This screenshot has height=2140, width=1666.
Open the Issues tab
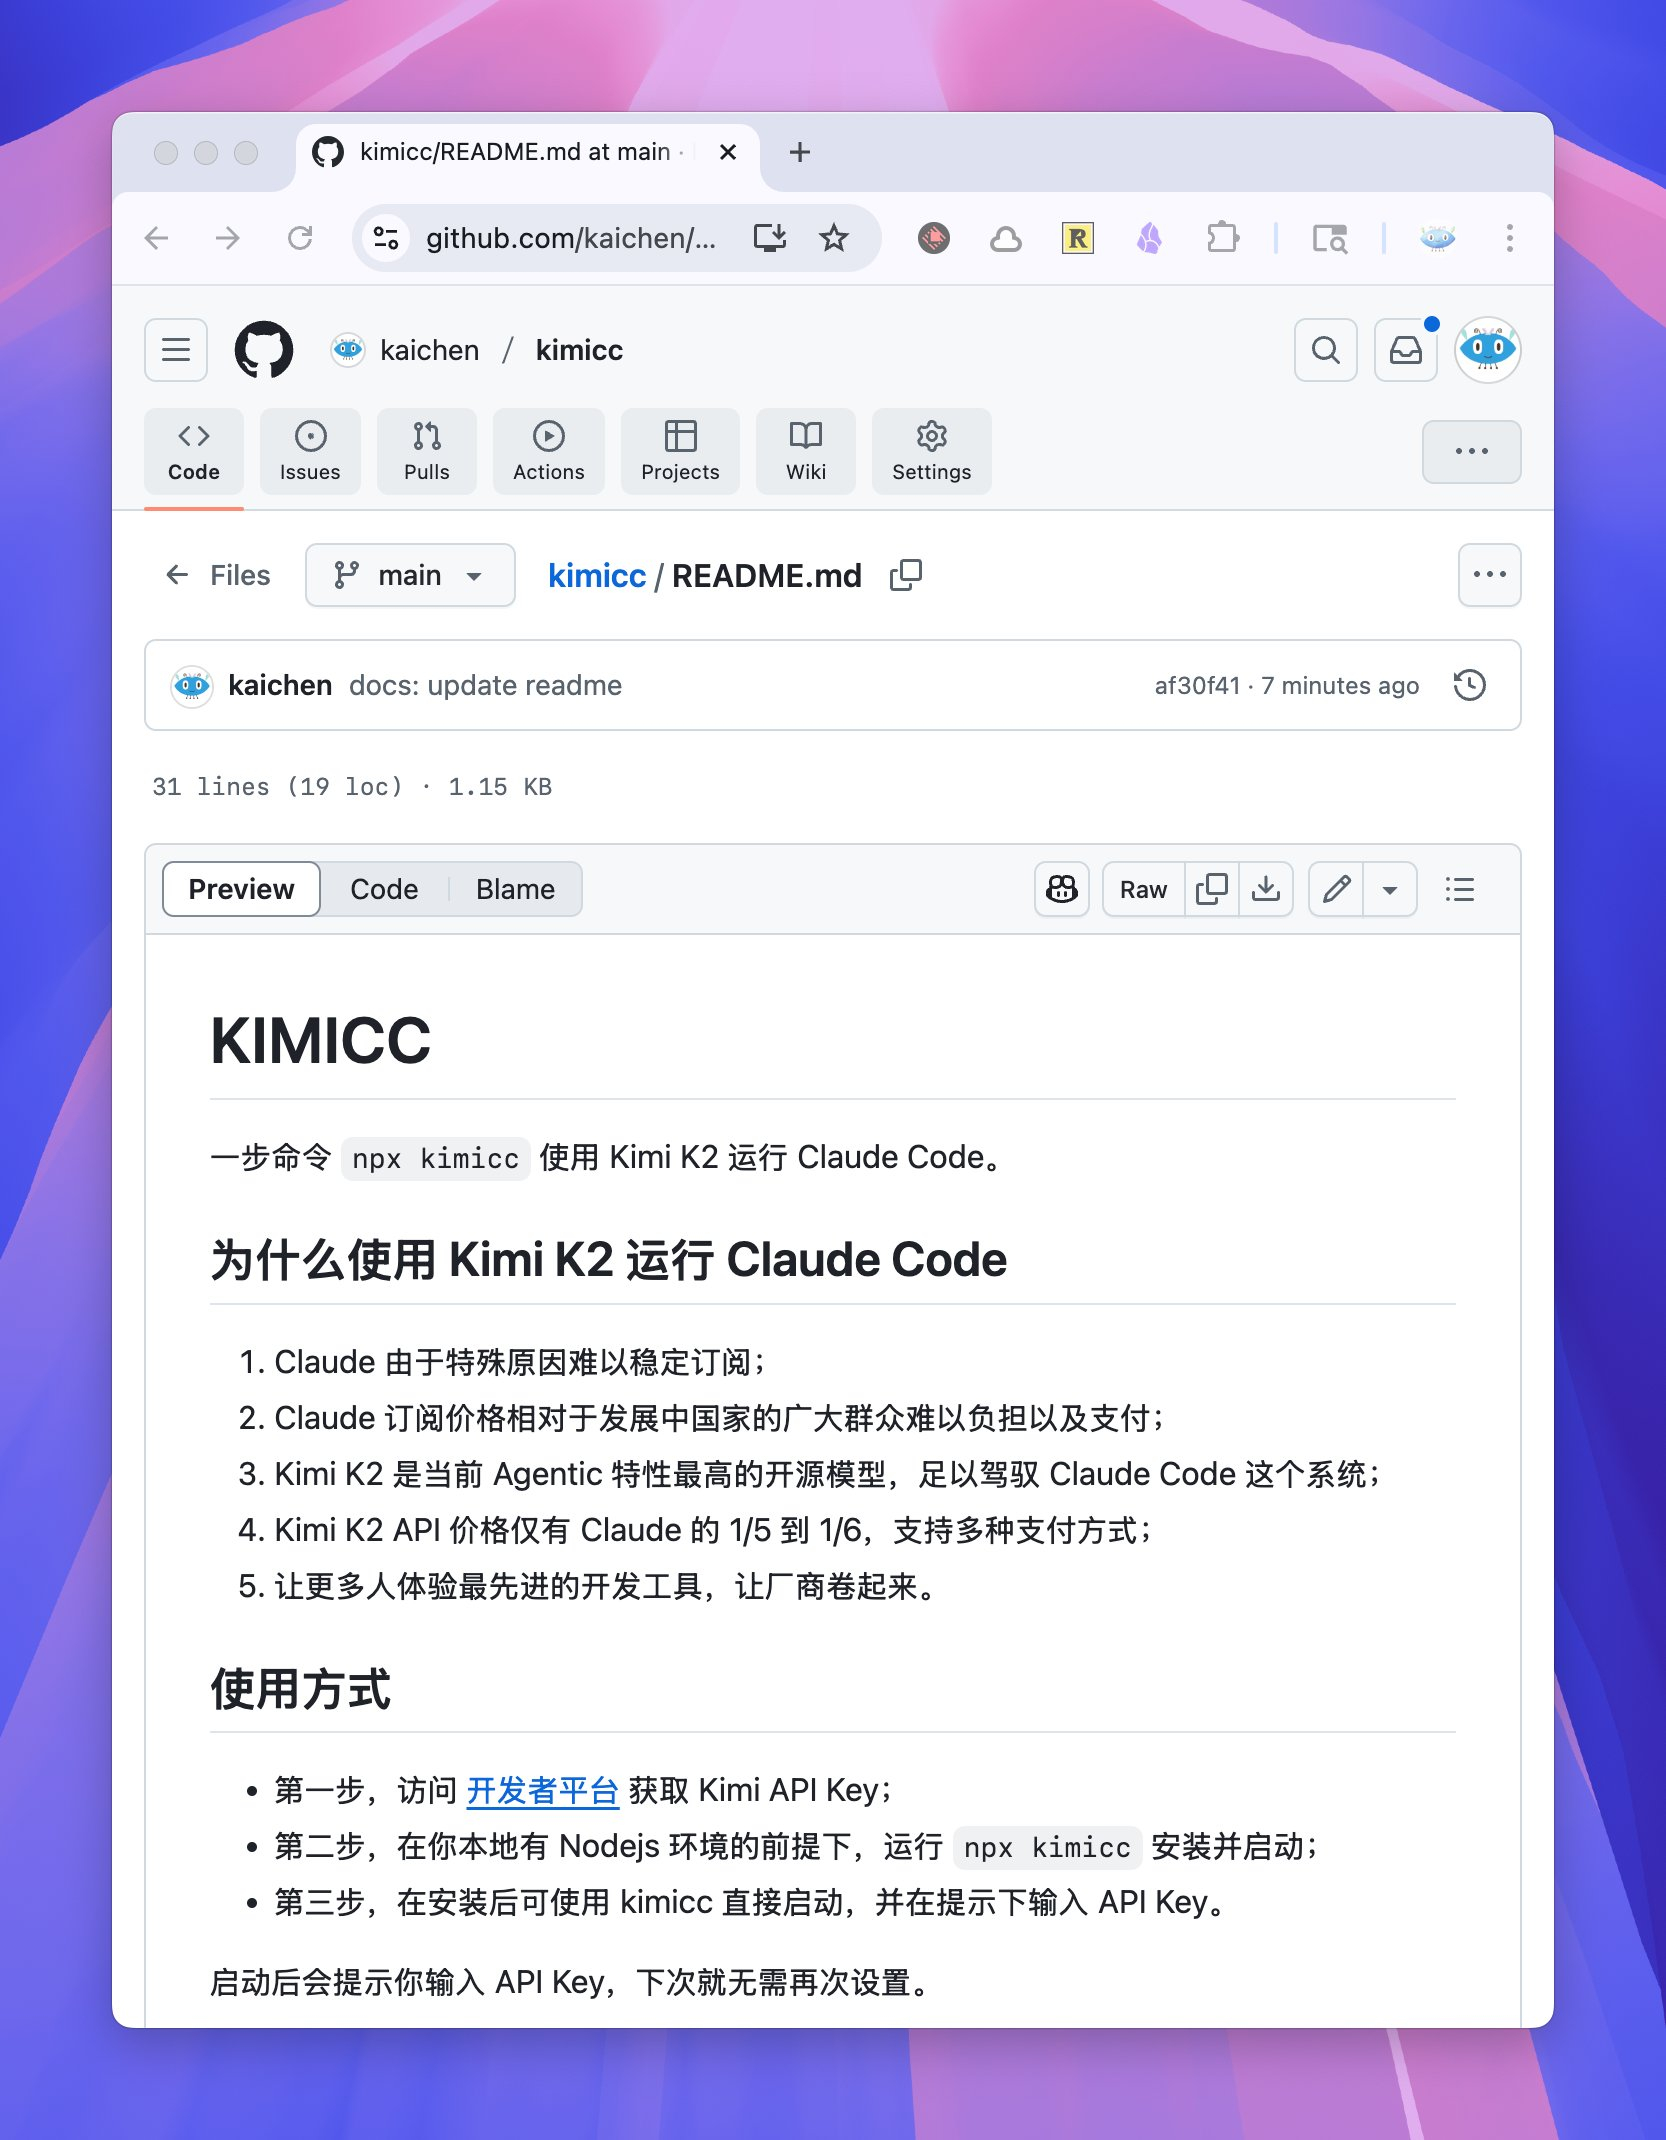coord(310,452)
